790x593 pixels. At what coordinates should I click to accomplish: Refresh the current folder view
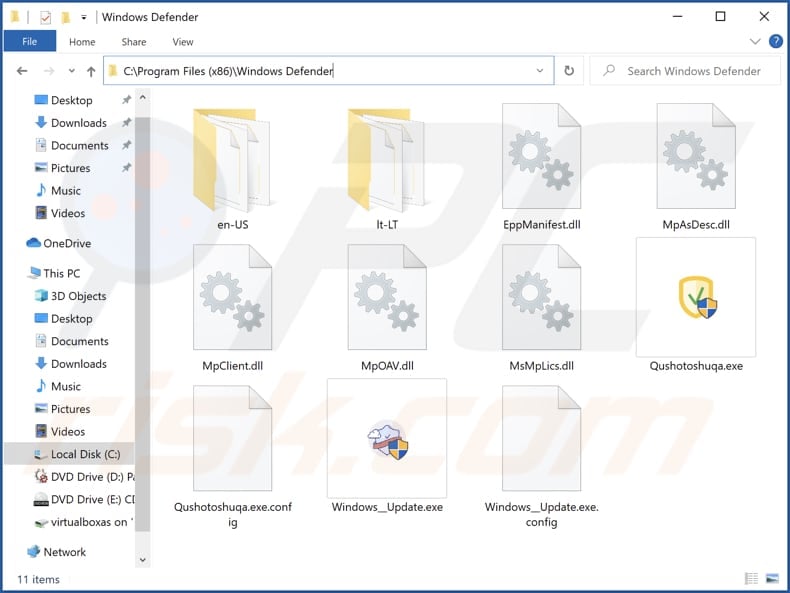(569, 71)
